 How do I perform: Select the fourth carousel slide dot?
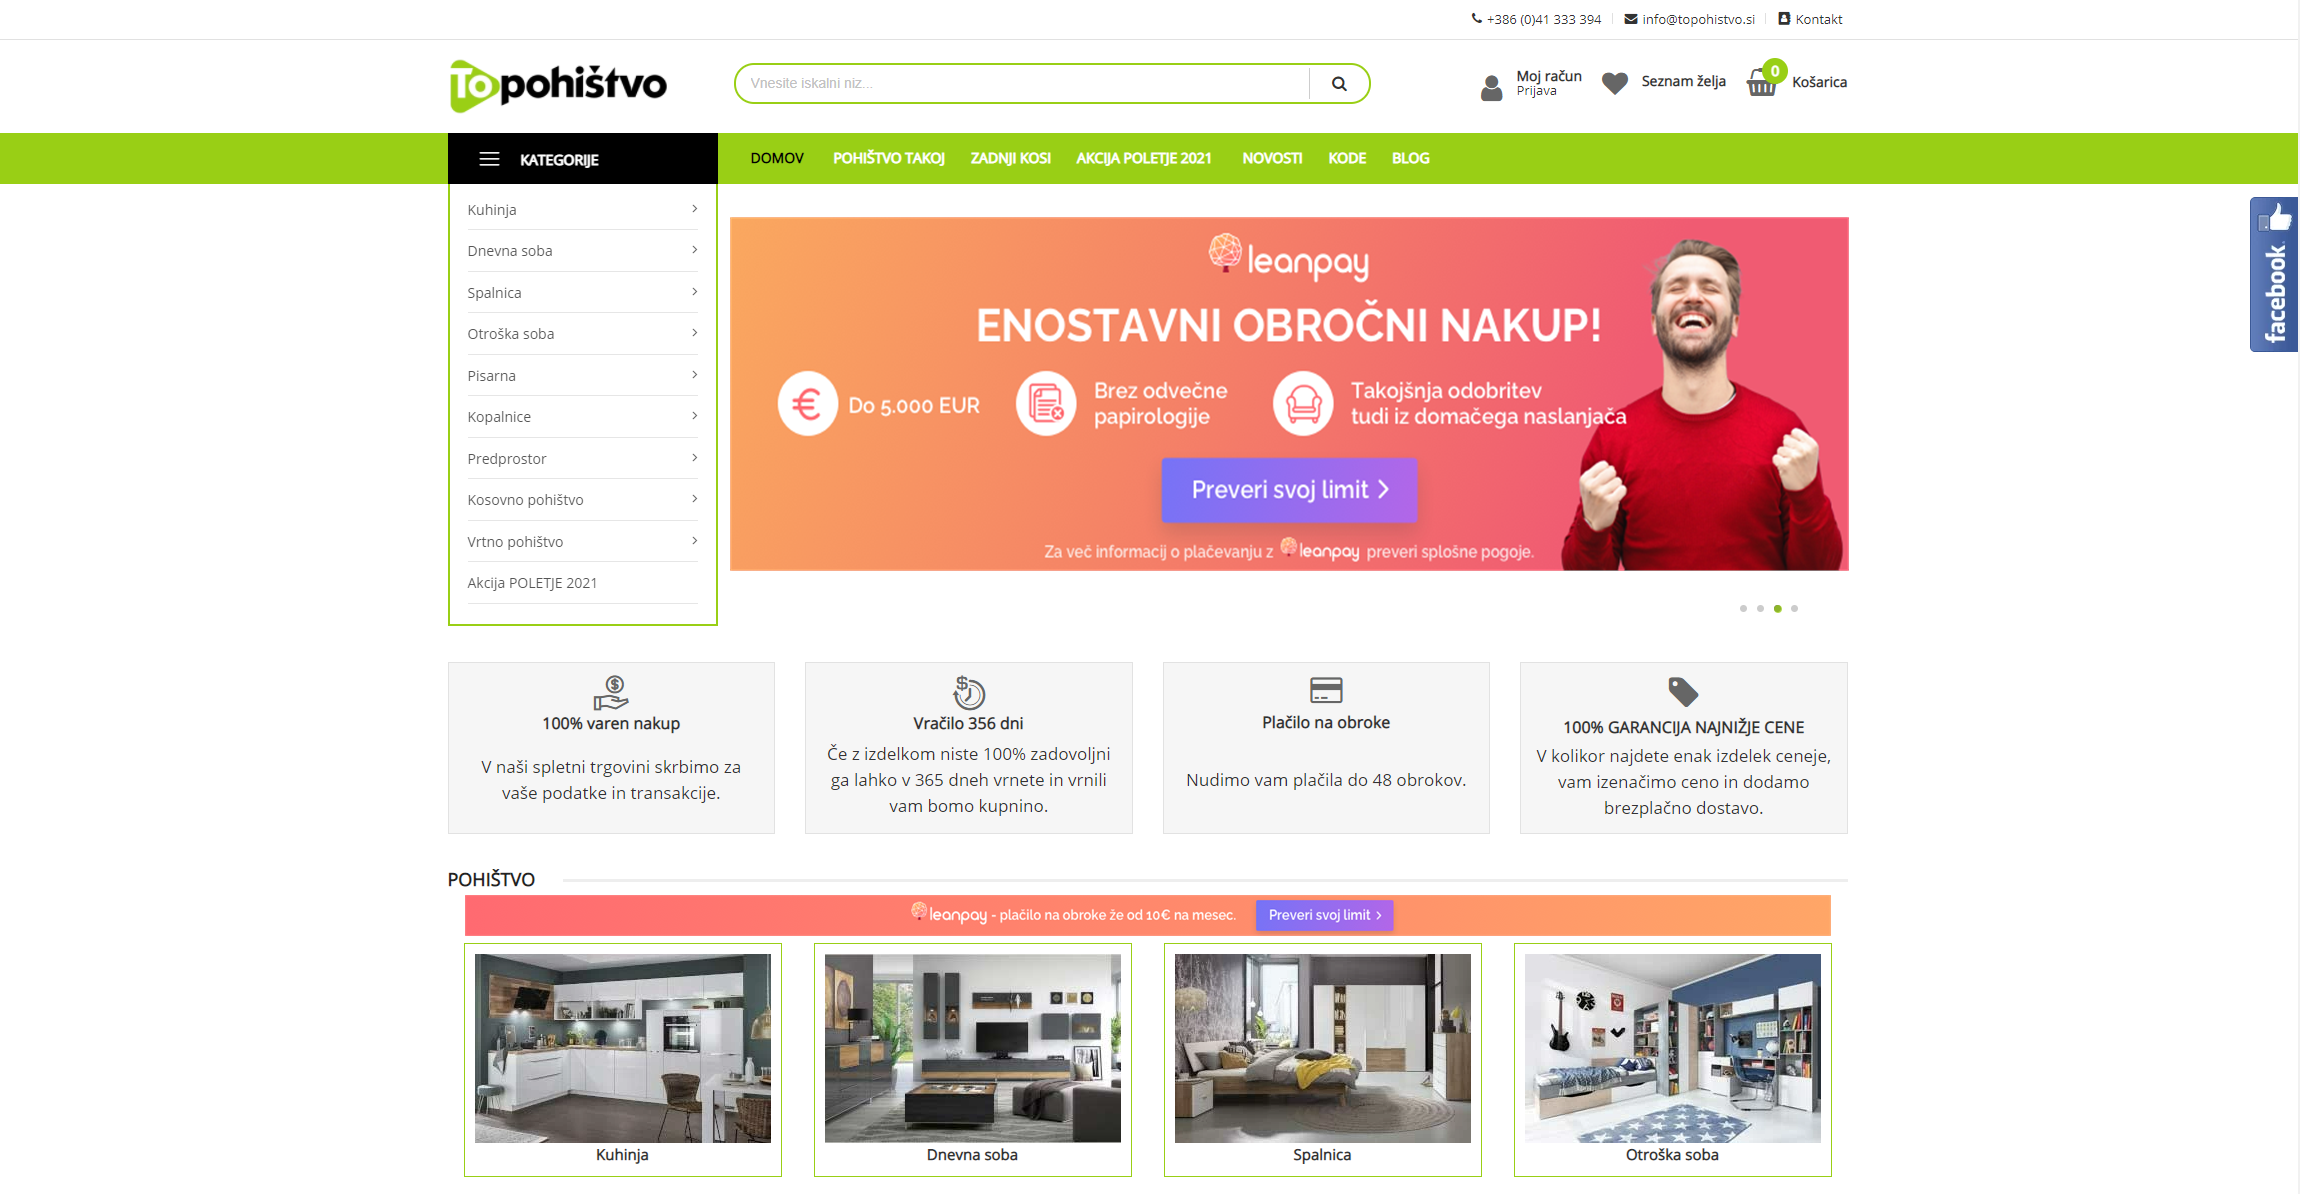[x=1794, y=608]
